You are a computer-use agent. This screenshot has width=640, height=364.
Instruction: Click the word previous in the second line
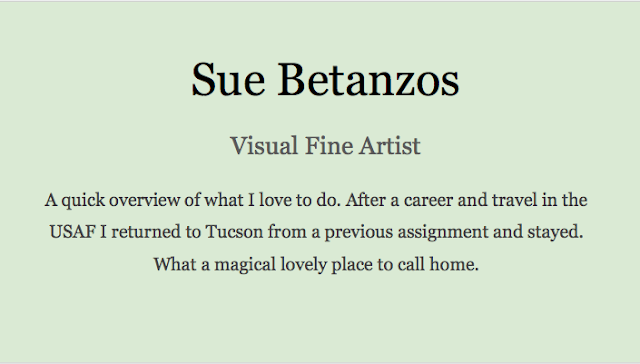point(358,232)
